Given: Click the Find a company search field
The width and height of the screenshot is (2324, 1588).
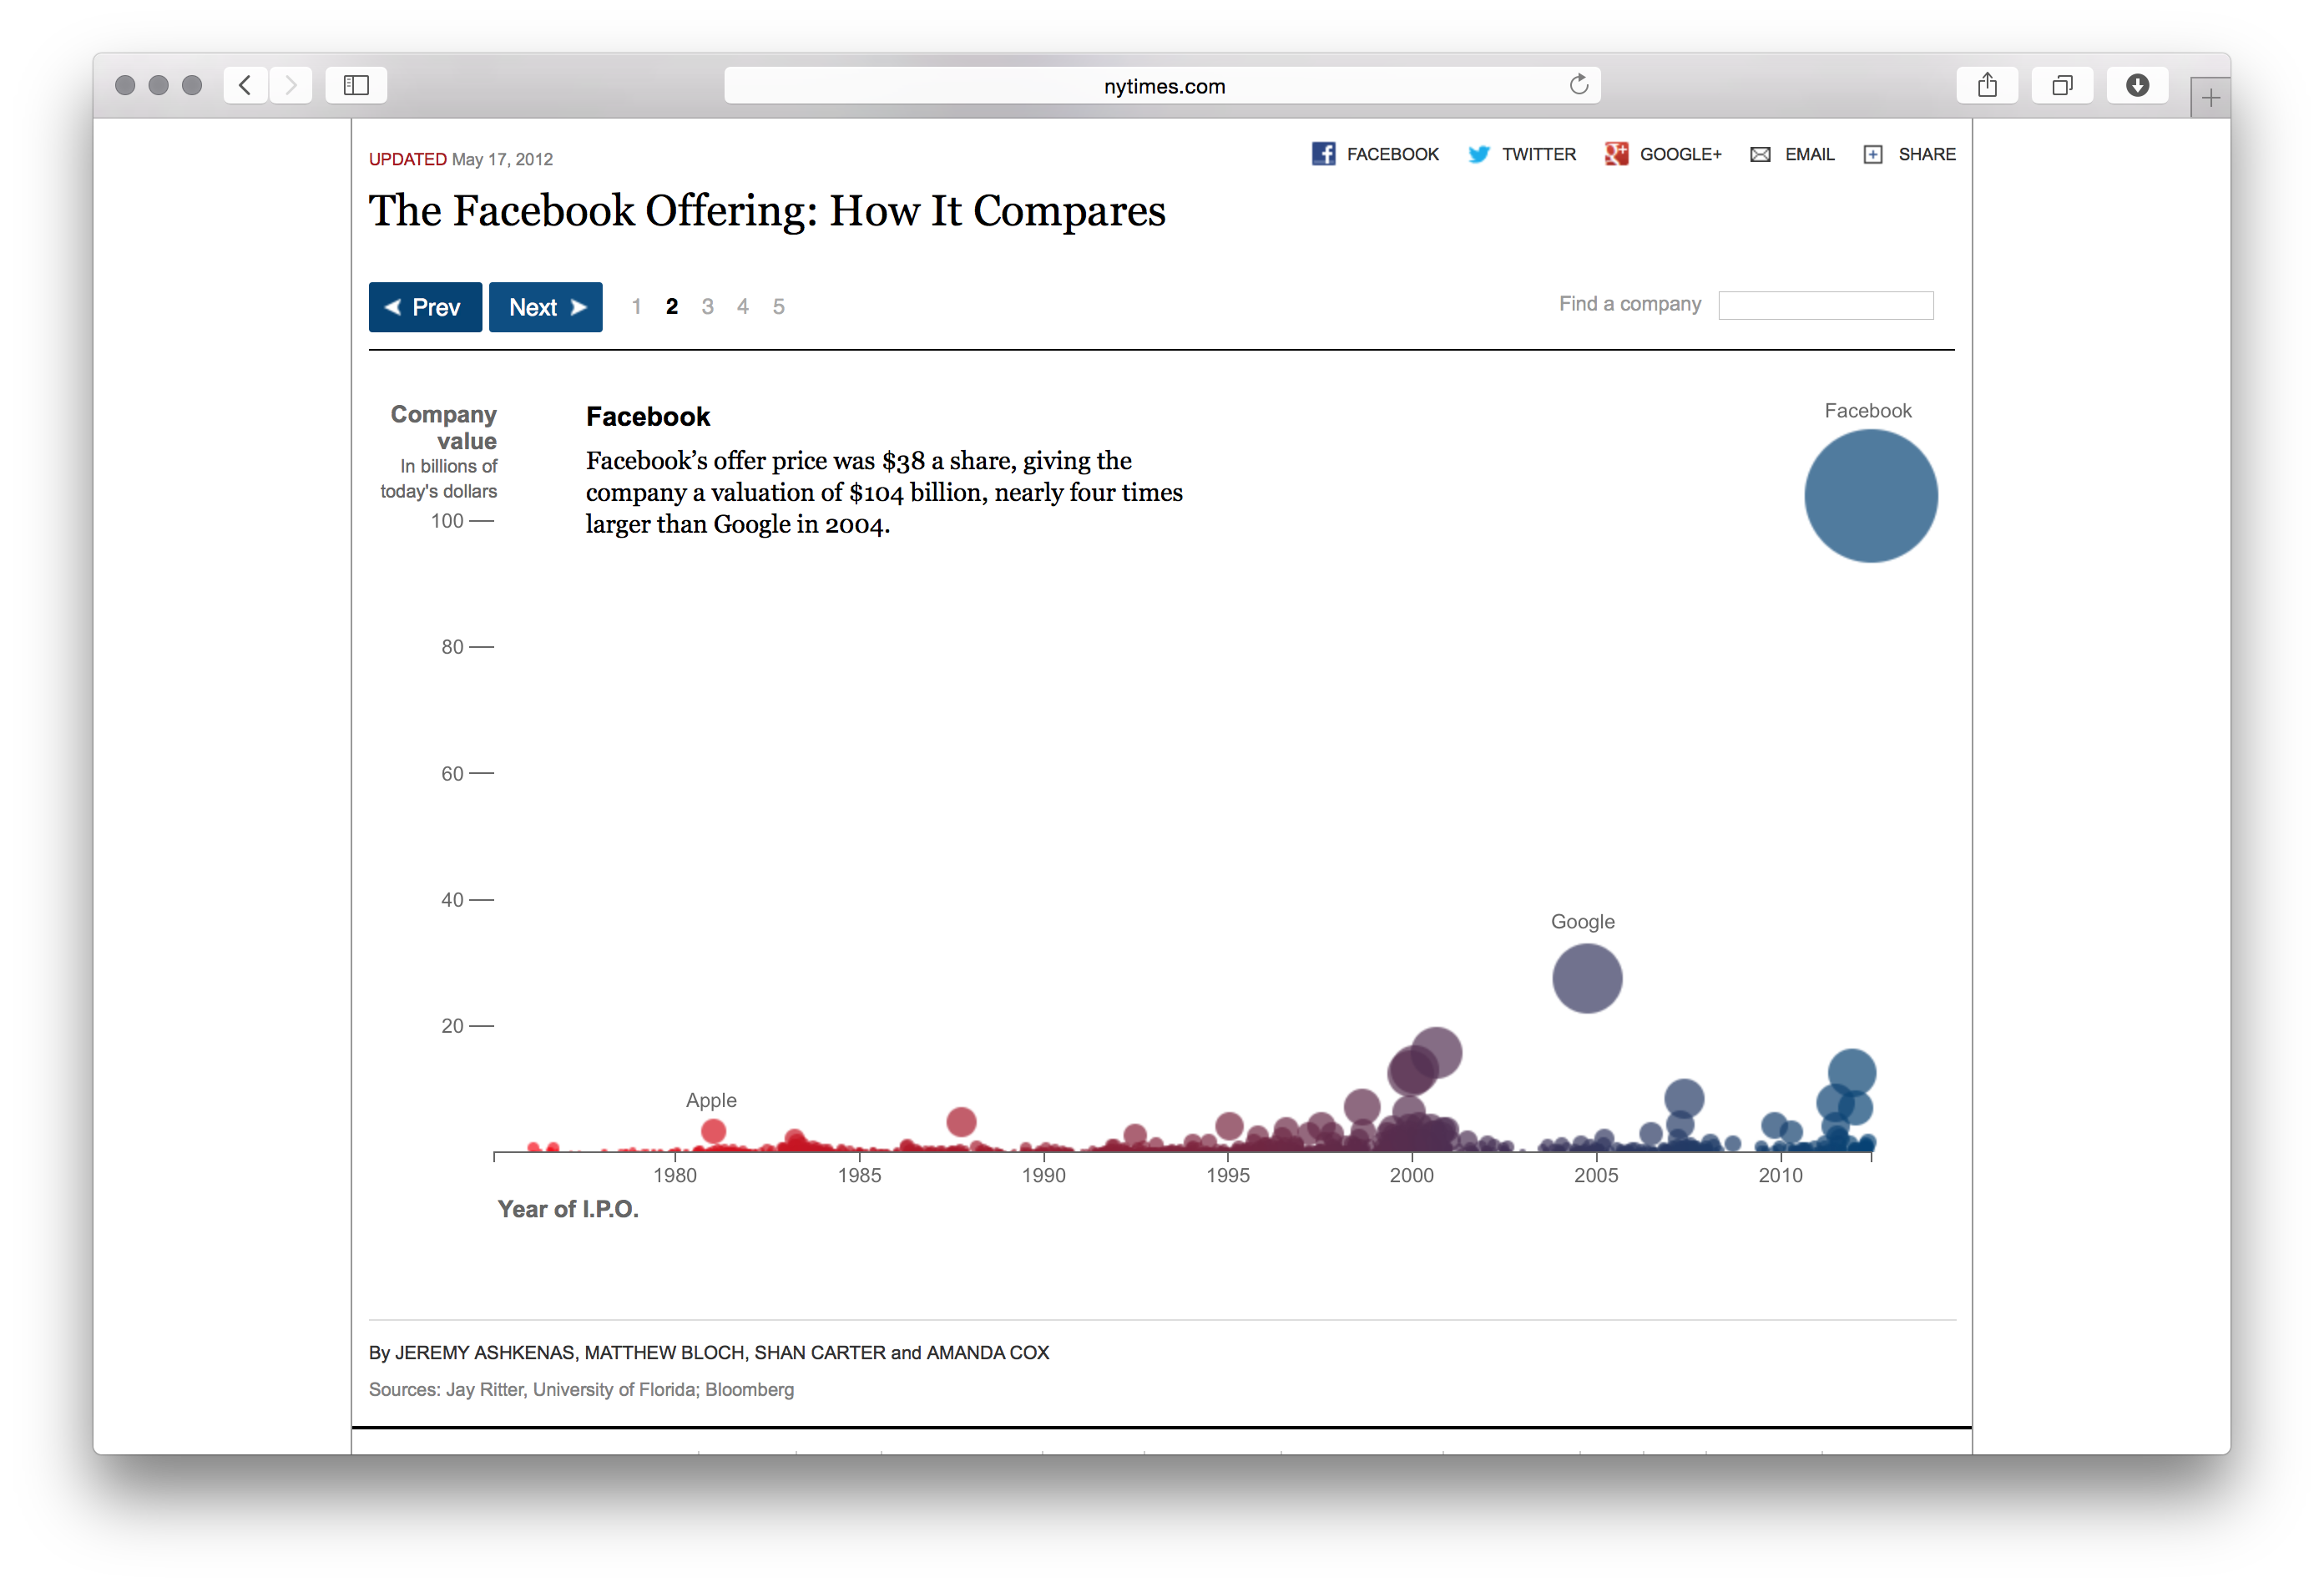Looking at the screenshot, I should [1825, 305].
